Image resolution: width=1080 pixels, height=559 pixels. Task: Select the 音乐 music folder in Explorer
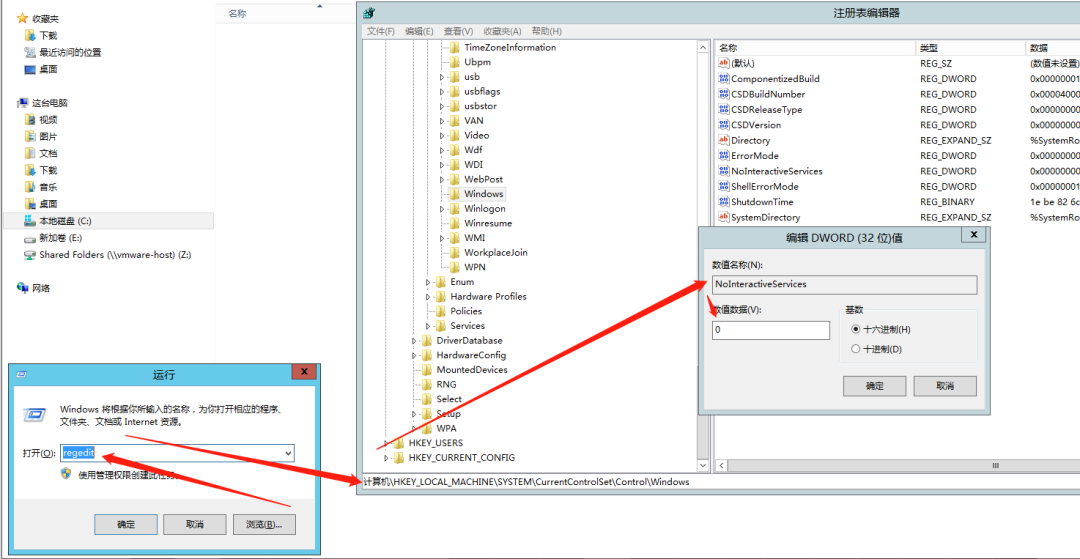coord(48,187)
